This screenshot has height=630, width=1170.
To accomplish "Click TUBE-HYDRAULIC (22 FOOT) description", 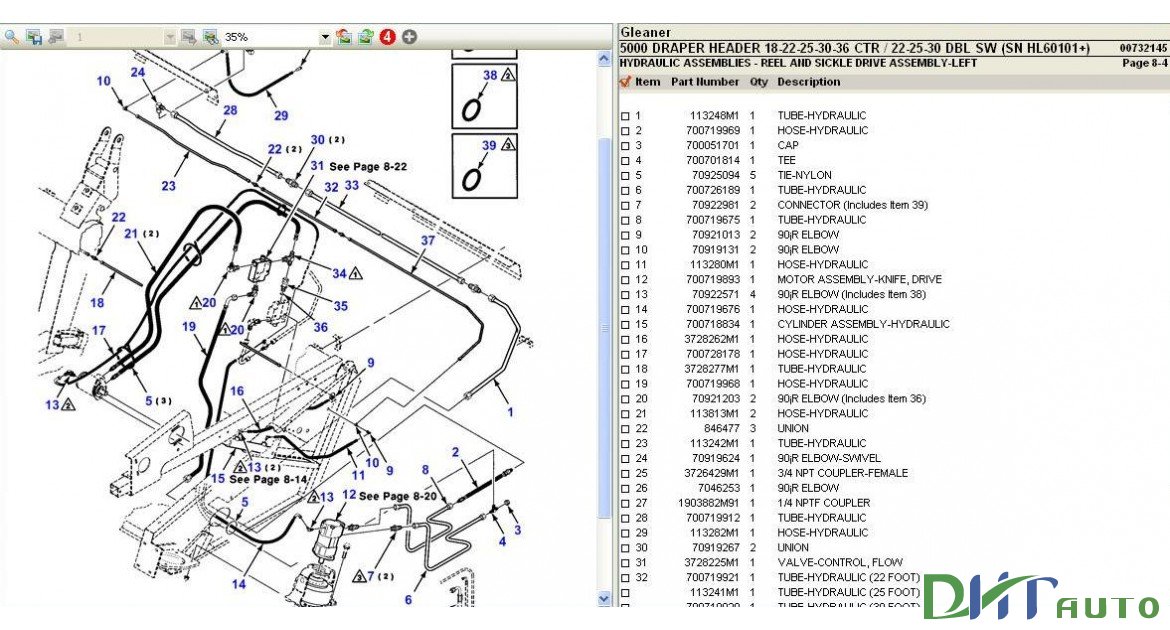I will (x=848, y=578).
